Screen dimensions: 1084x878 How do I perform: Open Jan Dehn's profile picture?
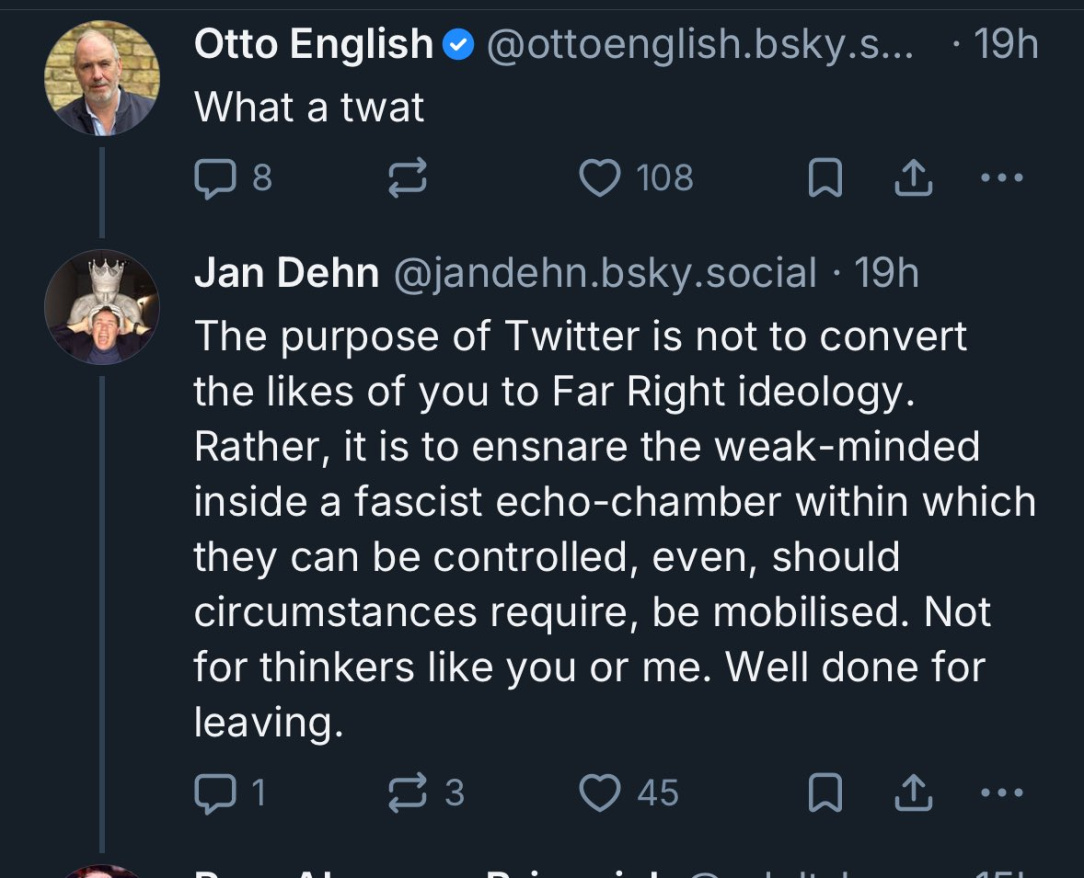[x=101, y=307]
